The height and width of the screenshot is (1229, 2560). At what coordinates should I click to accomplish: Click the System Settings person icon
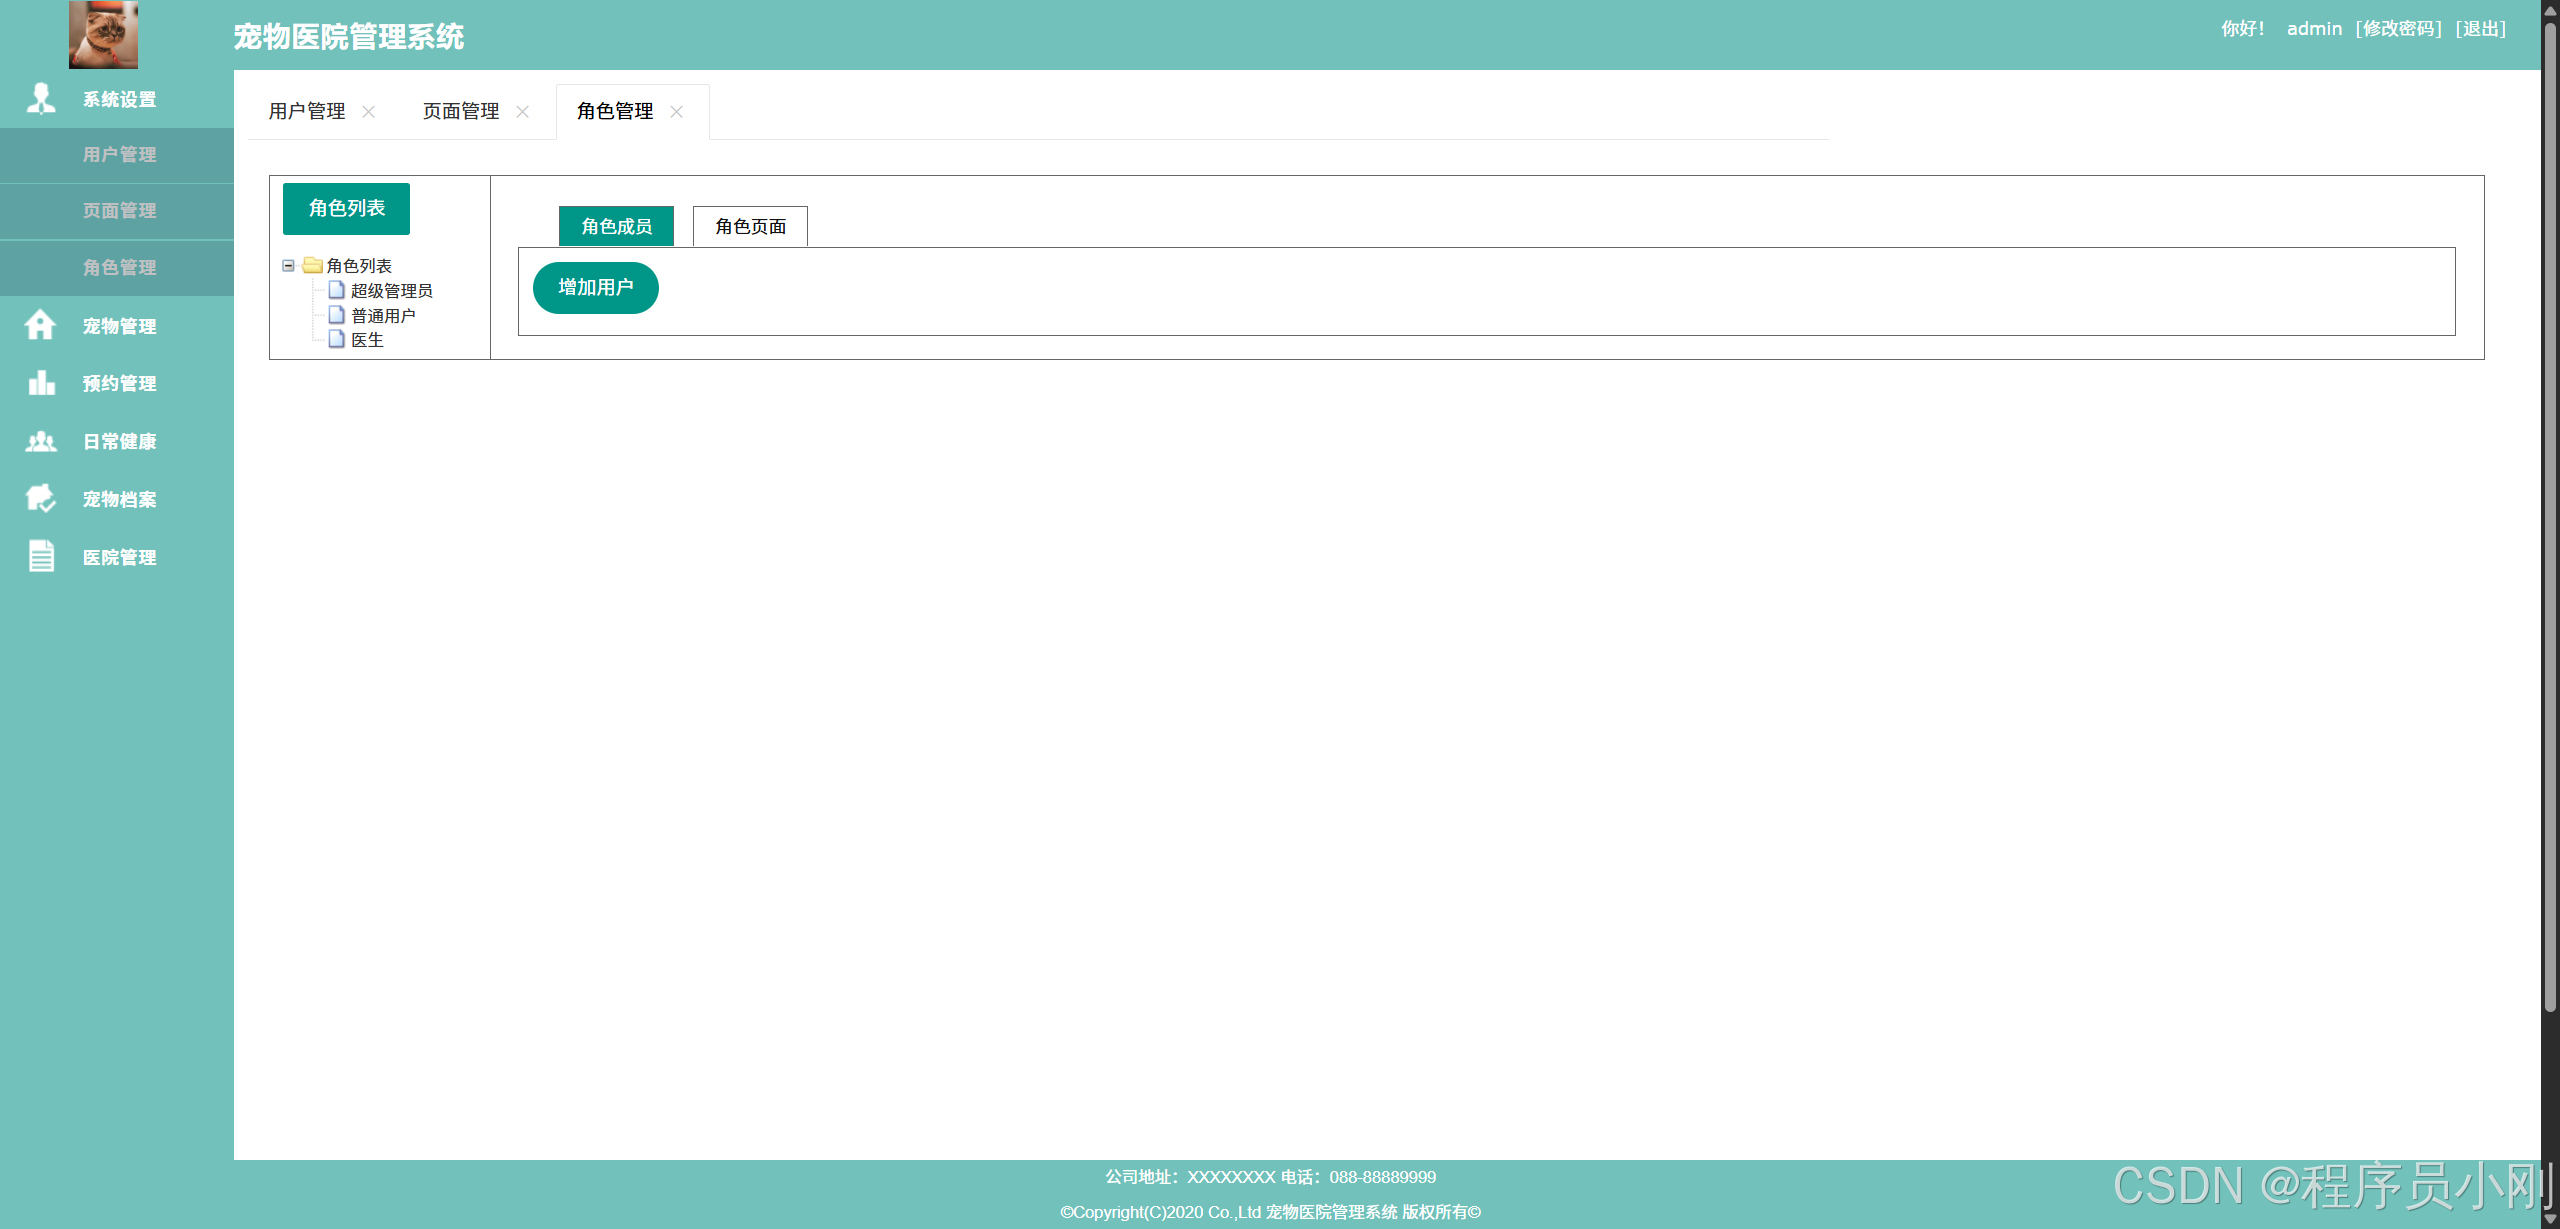point(41,98)
